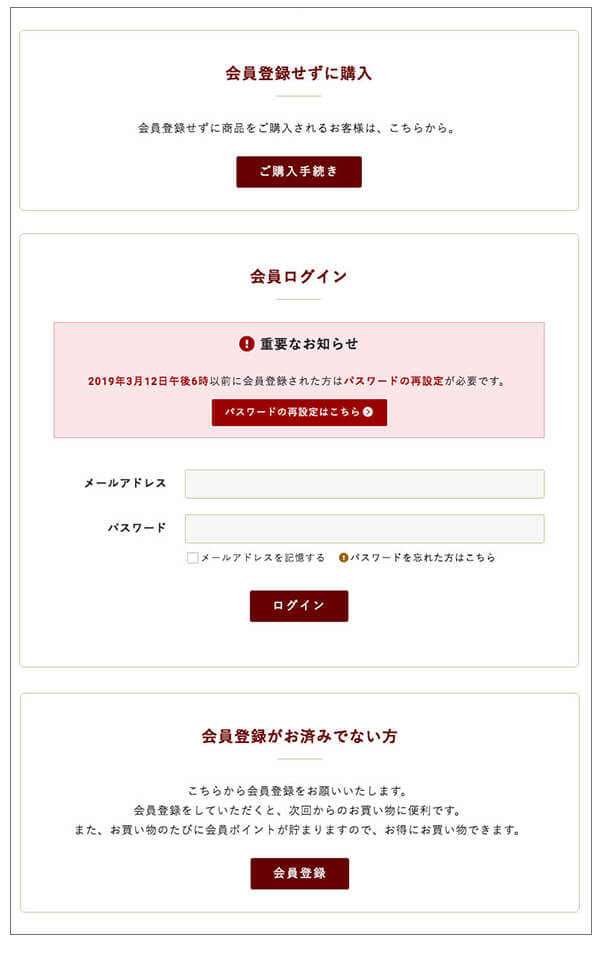Open パスワードを忘れた方はこちら link
The image size is (600, 964).
(x=422, y=558)
